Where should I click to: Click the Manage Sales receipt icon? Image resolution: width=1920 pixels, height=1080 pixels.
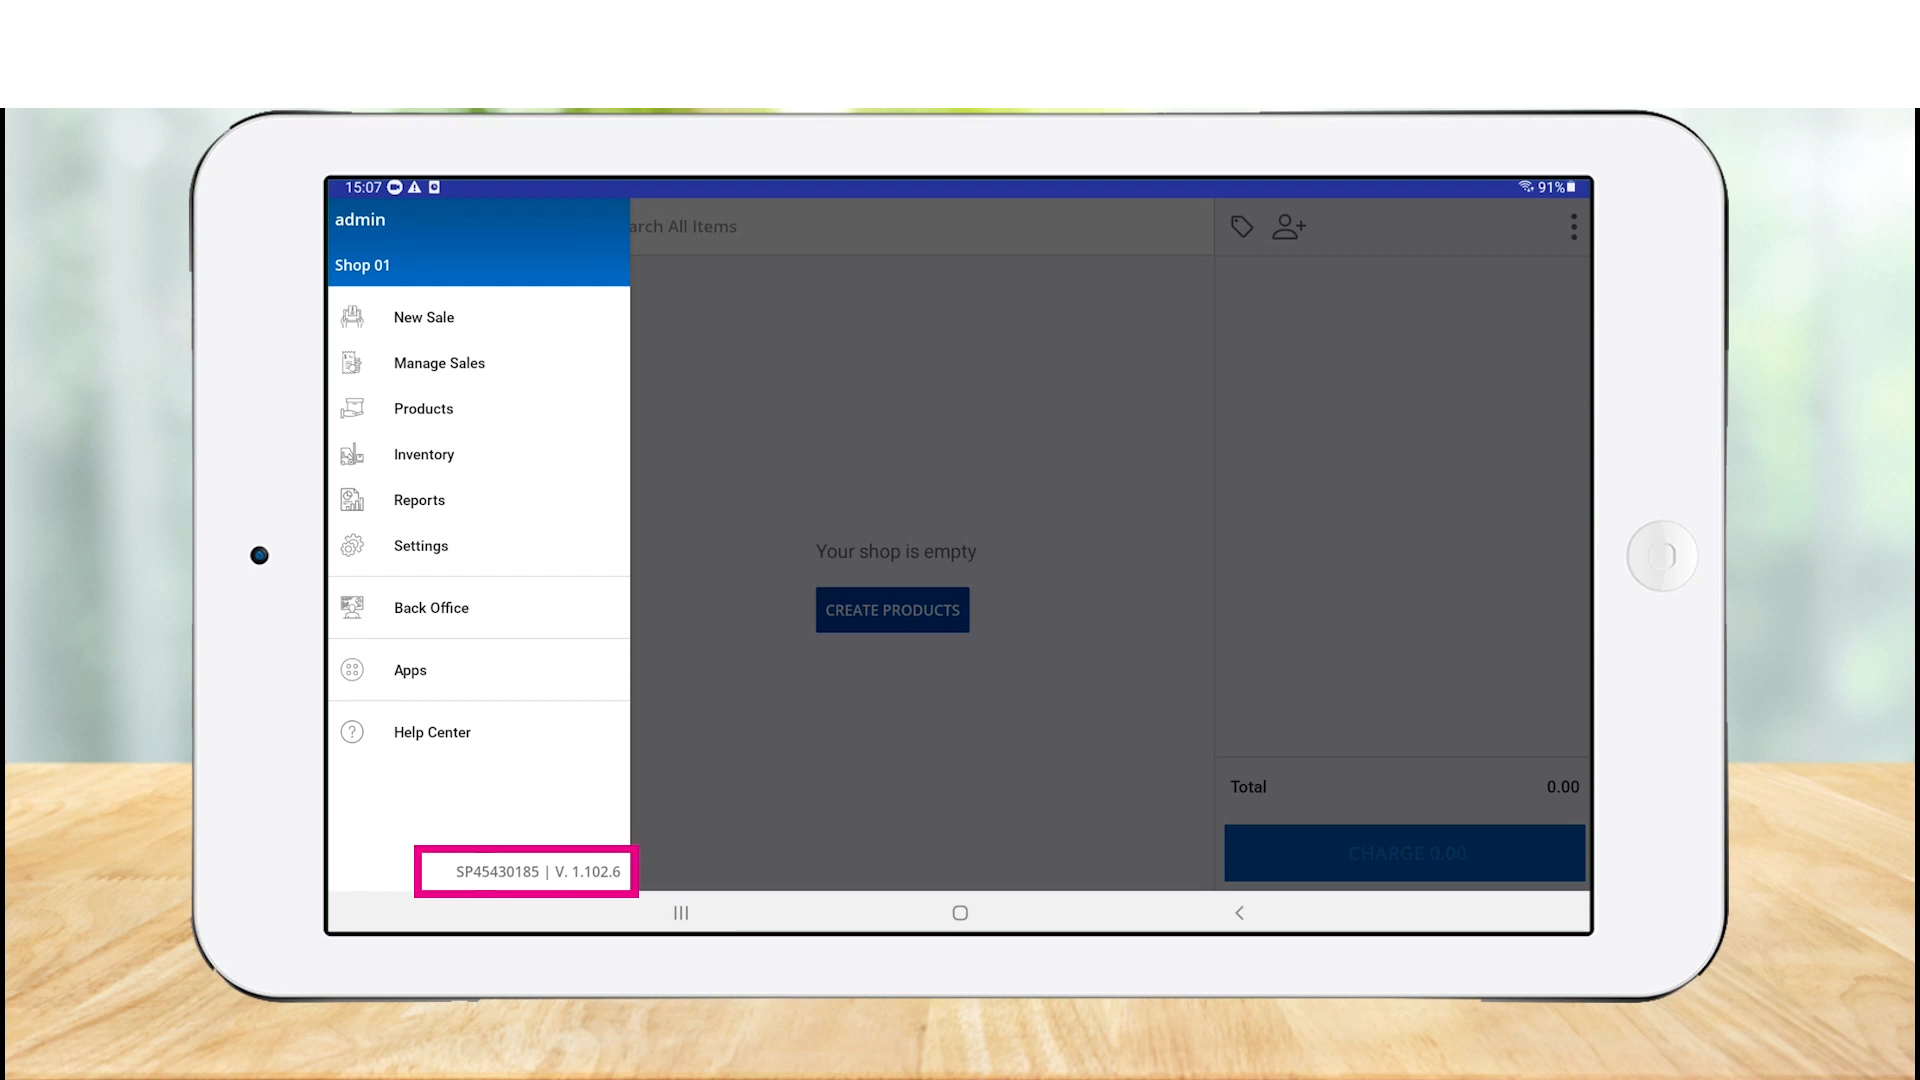click(x=352, y=363)
